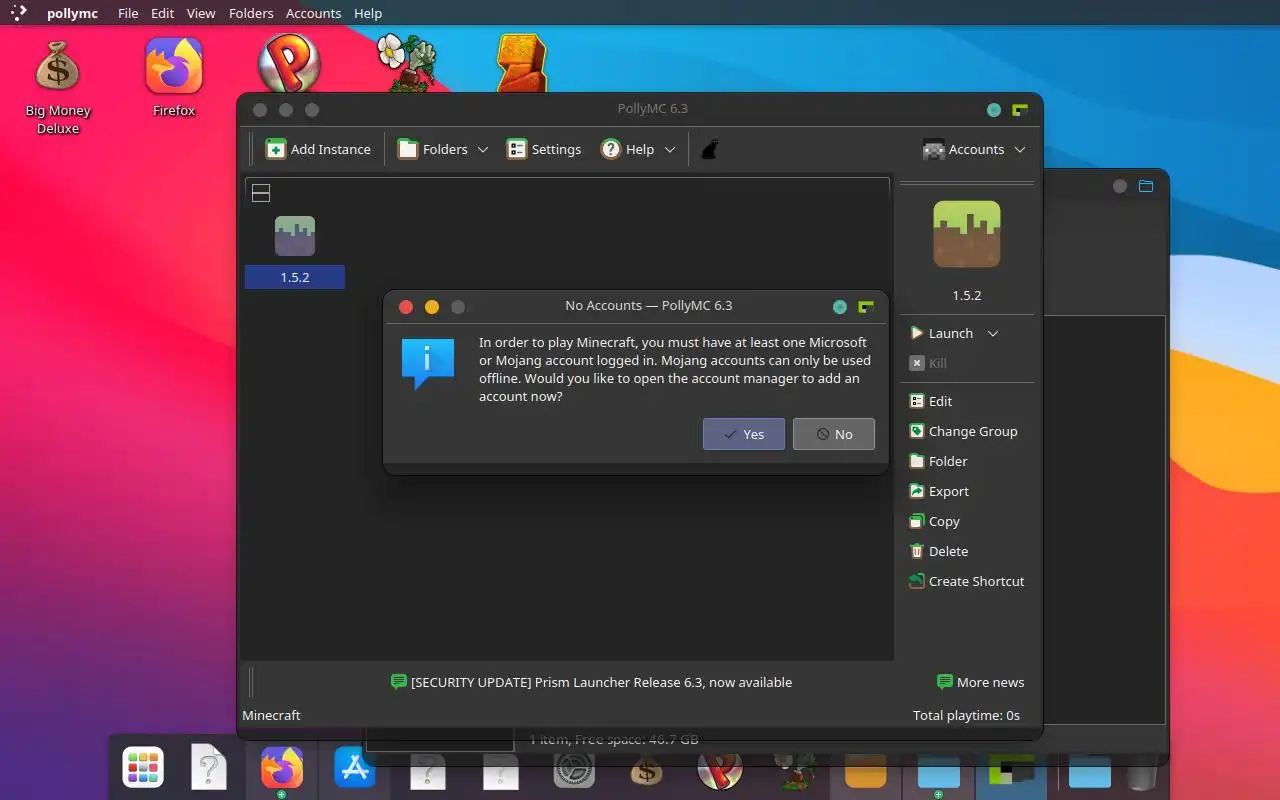The width and height of the screenshot is (1280, 800).
Task: Click the pollymc application menu
Action: [72, 13]
